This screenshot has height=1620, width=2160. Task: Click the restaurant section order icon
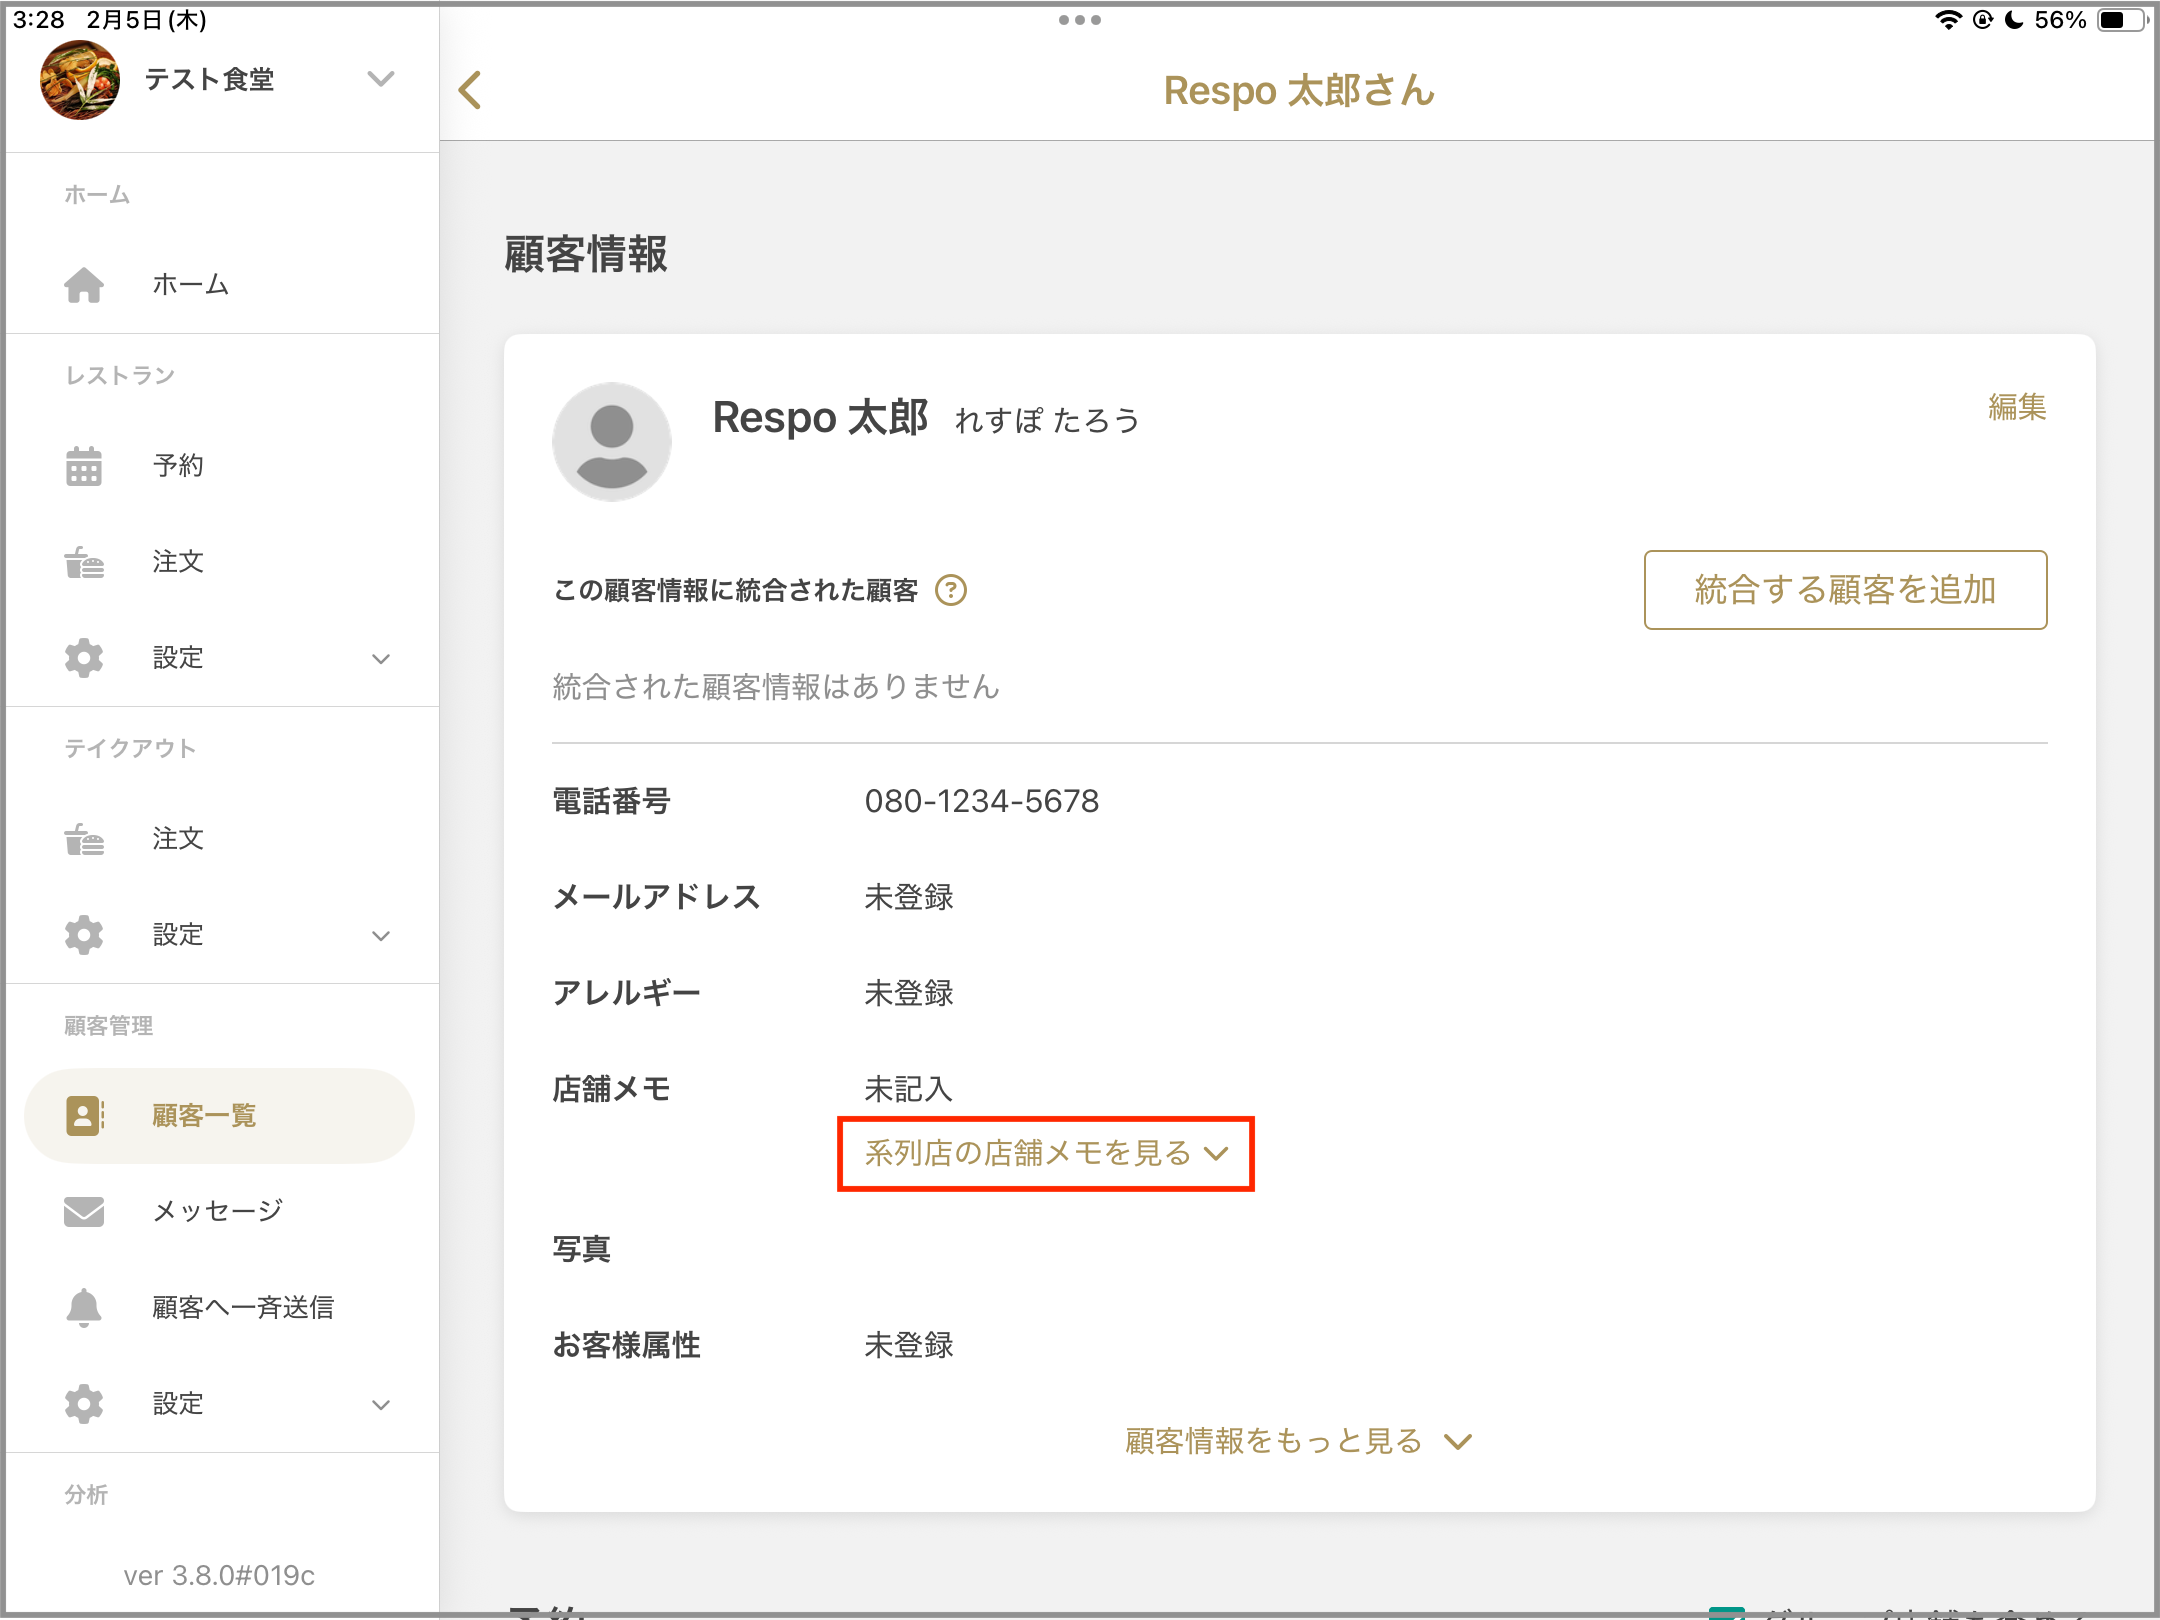click(x=84, y=562)
